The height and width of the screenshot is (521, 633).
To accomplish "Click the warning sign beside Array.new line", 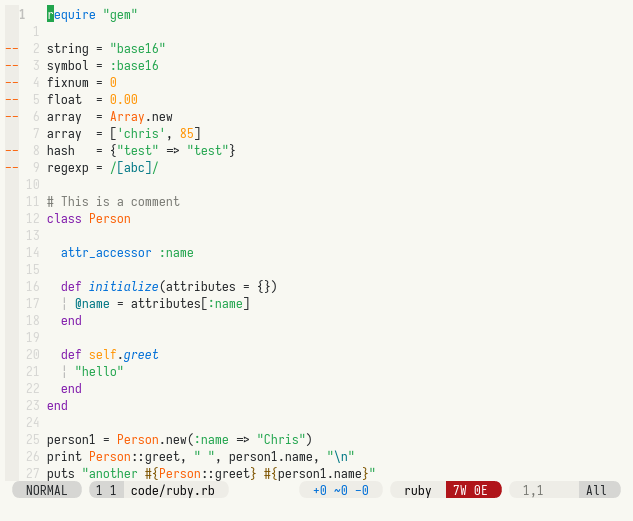I will click(x=12, y=117).
